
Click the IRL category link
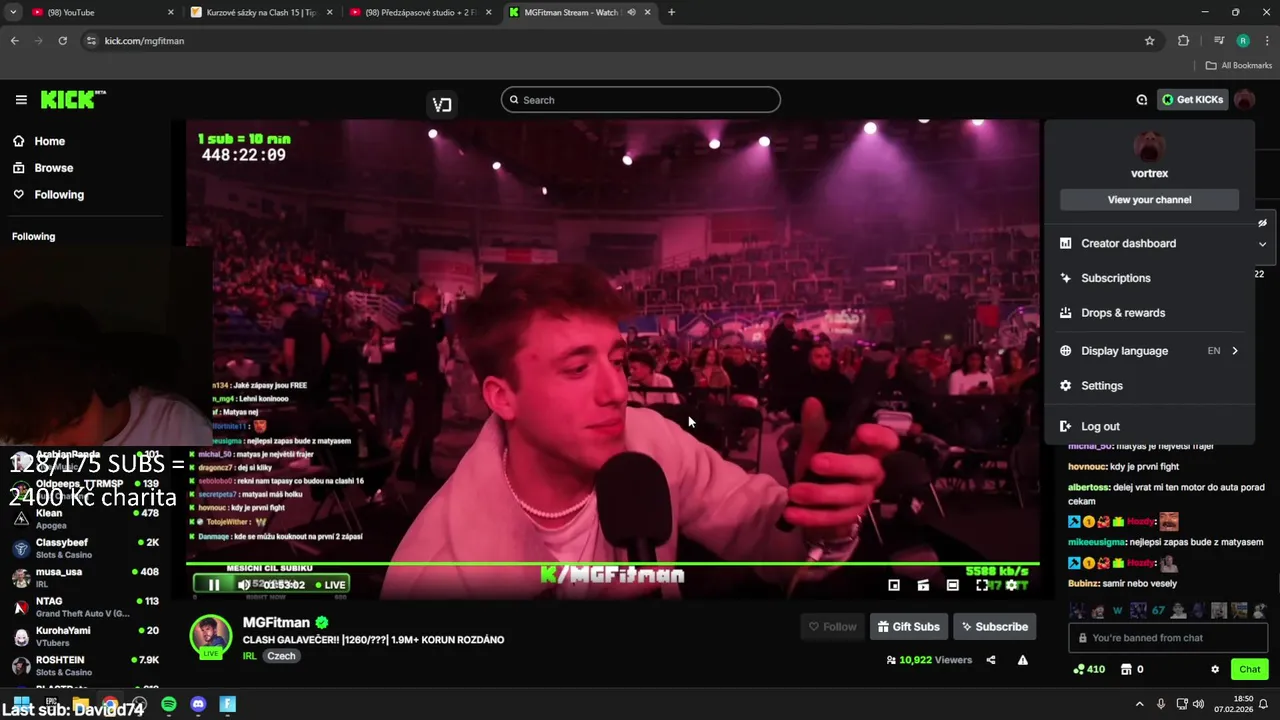coord(250,656)
